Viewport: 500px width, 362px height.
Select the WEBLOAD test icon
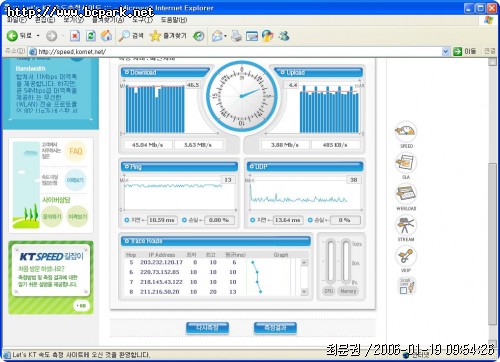coord(405,194)
